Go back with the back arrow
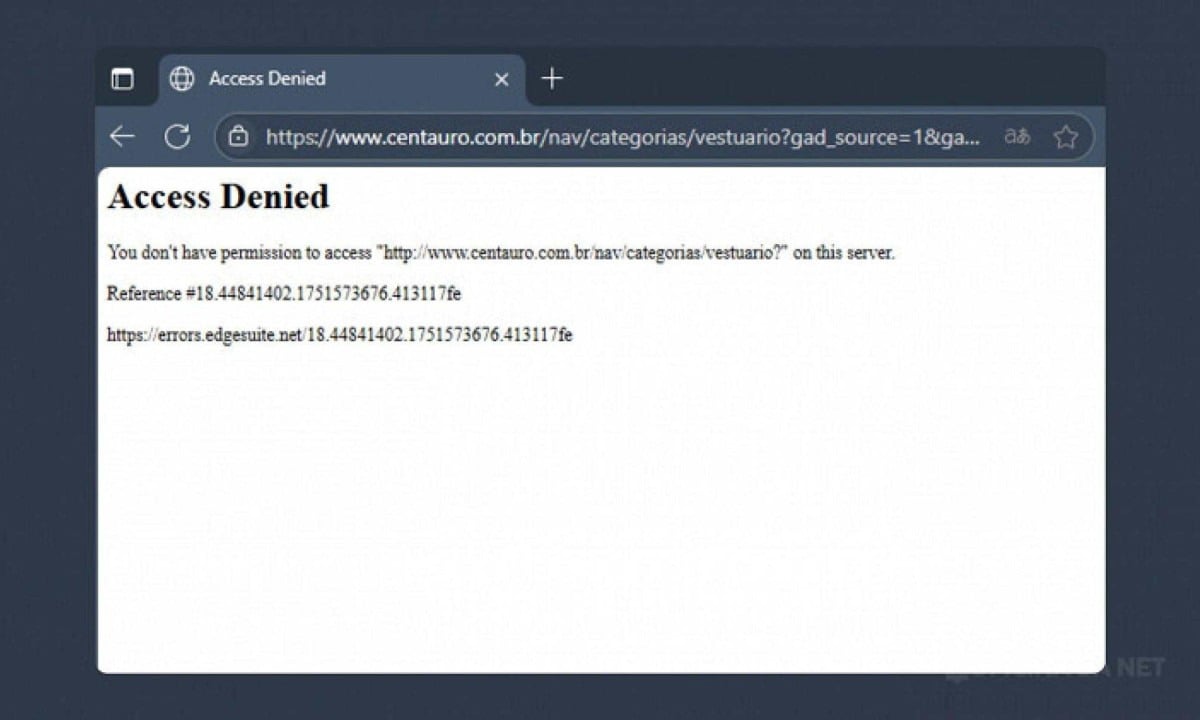The width and height of the screenshot is (1200, 720). (x=122, y=137)
